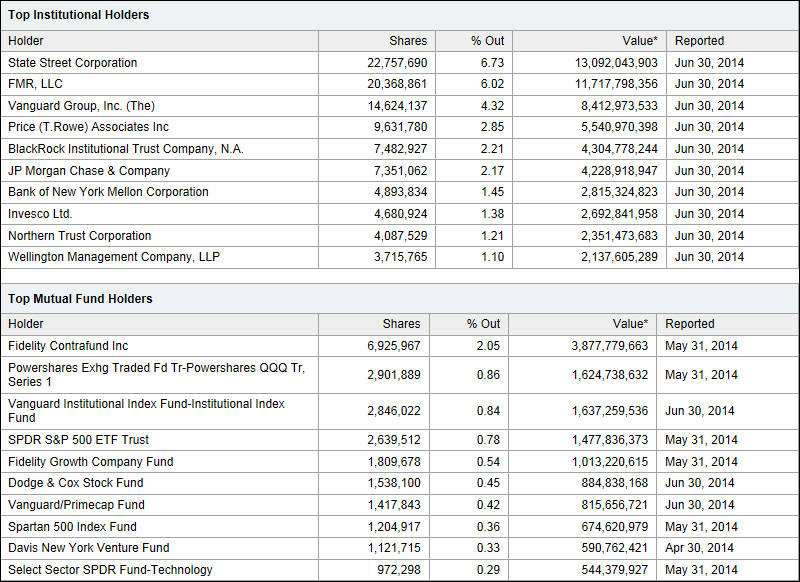Image resolution: width=800 pixels, height=582 pixels.
Task: Click the 6.73 percent out cell
Action: point(492,63)
